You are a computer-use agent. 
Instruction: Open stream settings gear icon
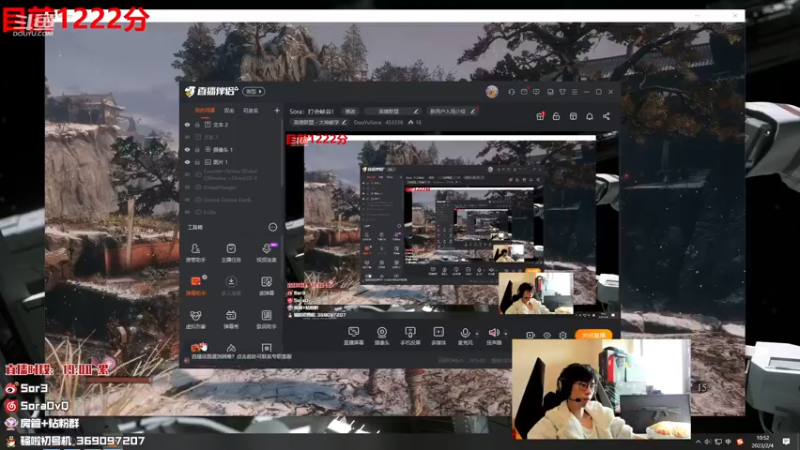click(563, 335)
